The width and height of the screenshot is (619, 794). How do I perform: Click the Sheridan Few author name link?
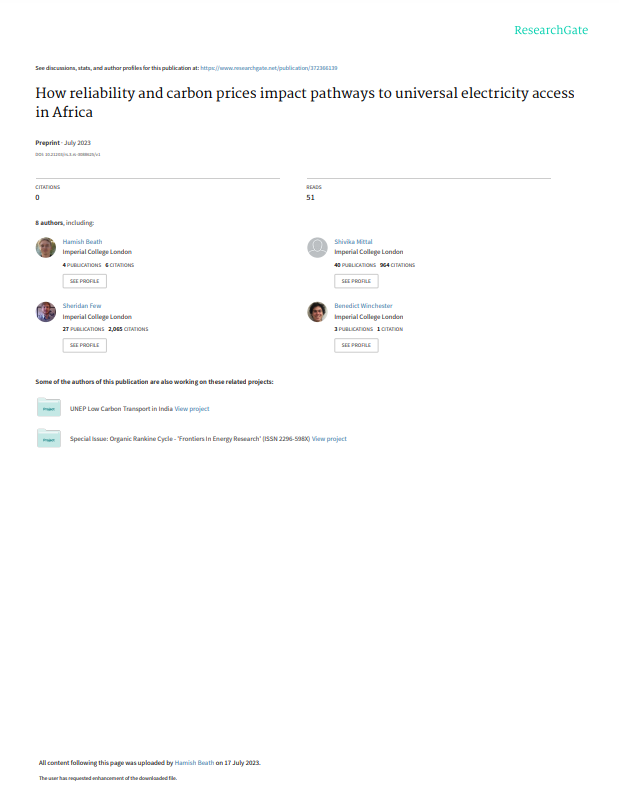[x=82, y=306]
